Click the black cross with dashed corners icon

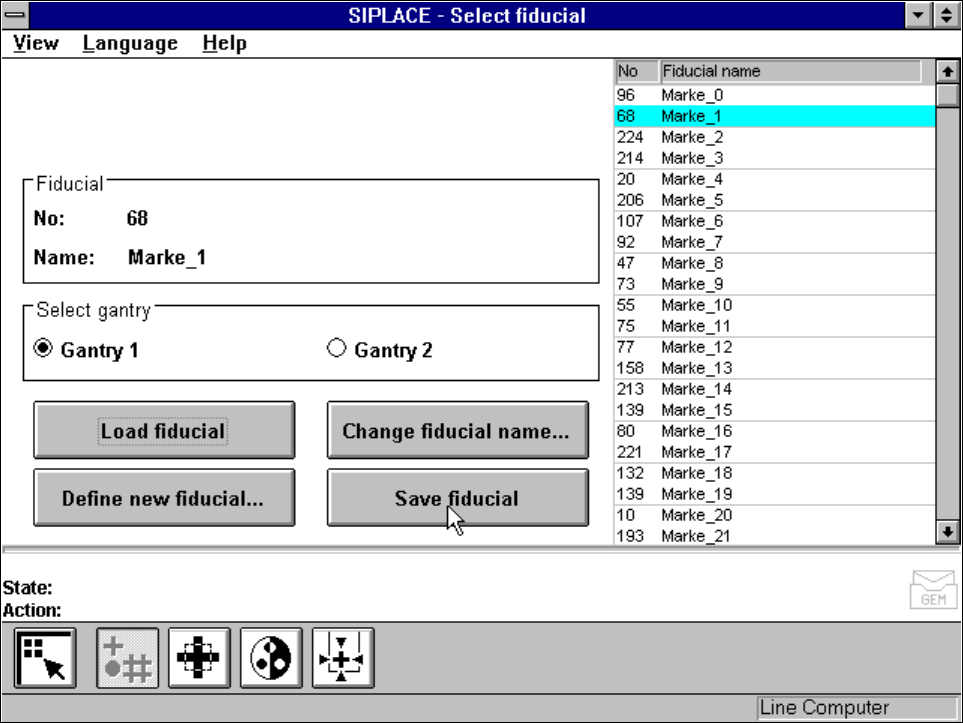pyautogui.click(x=199, y=658)
